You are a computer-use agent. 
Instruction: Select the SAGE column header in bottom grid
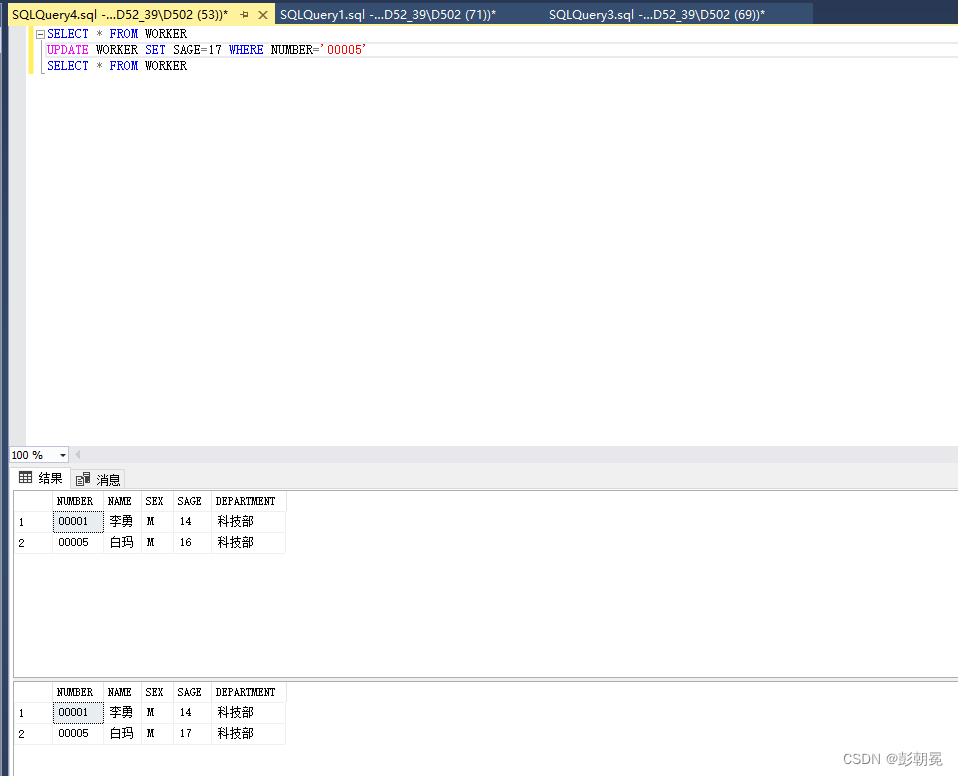click(189, 691)
